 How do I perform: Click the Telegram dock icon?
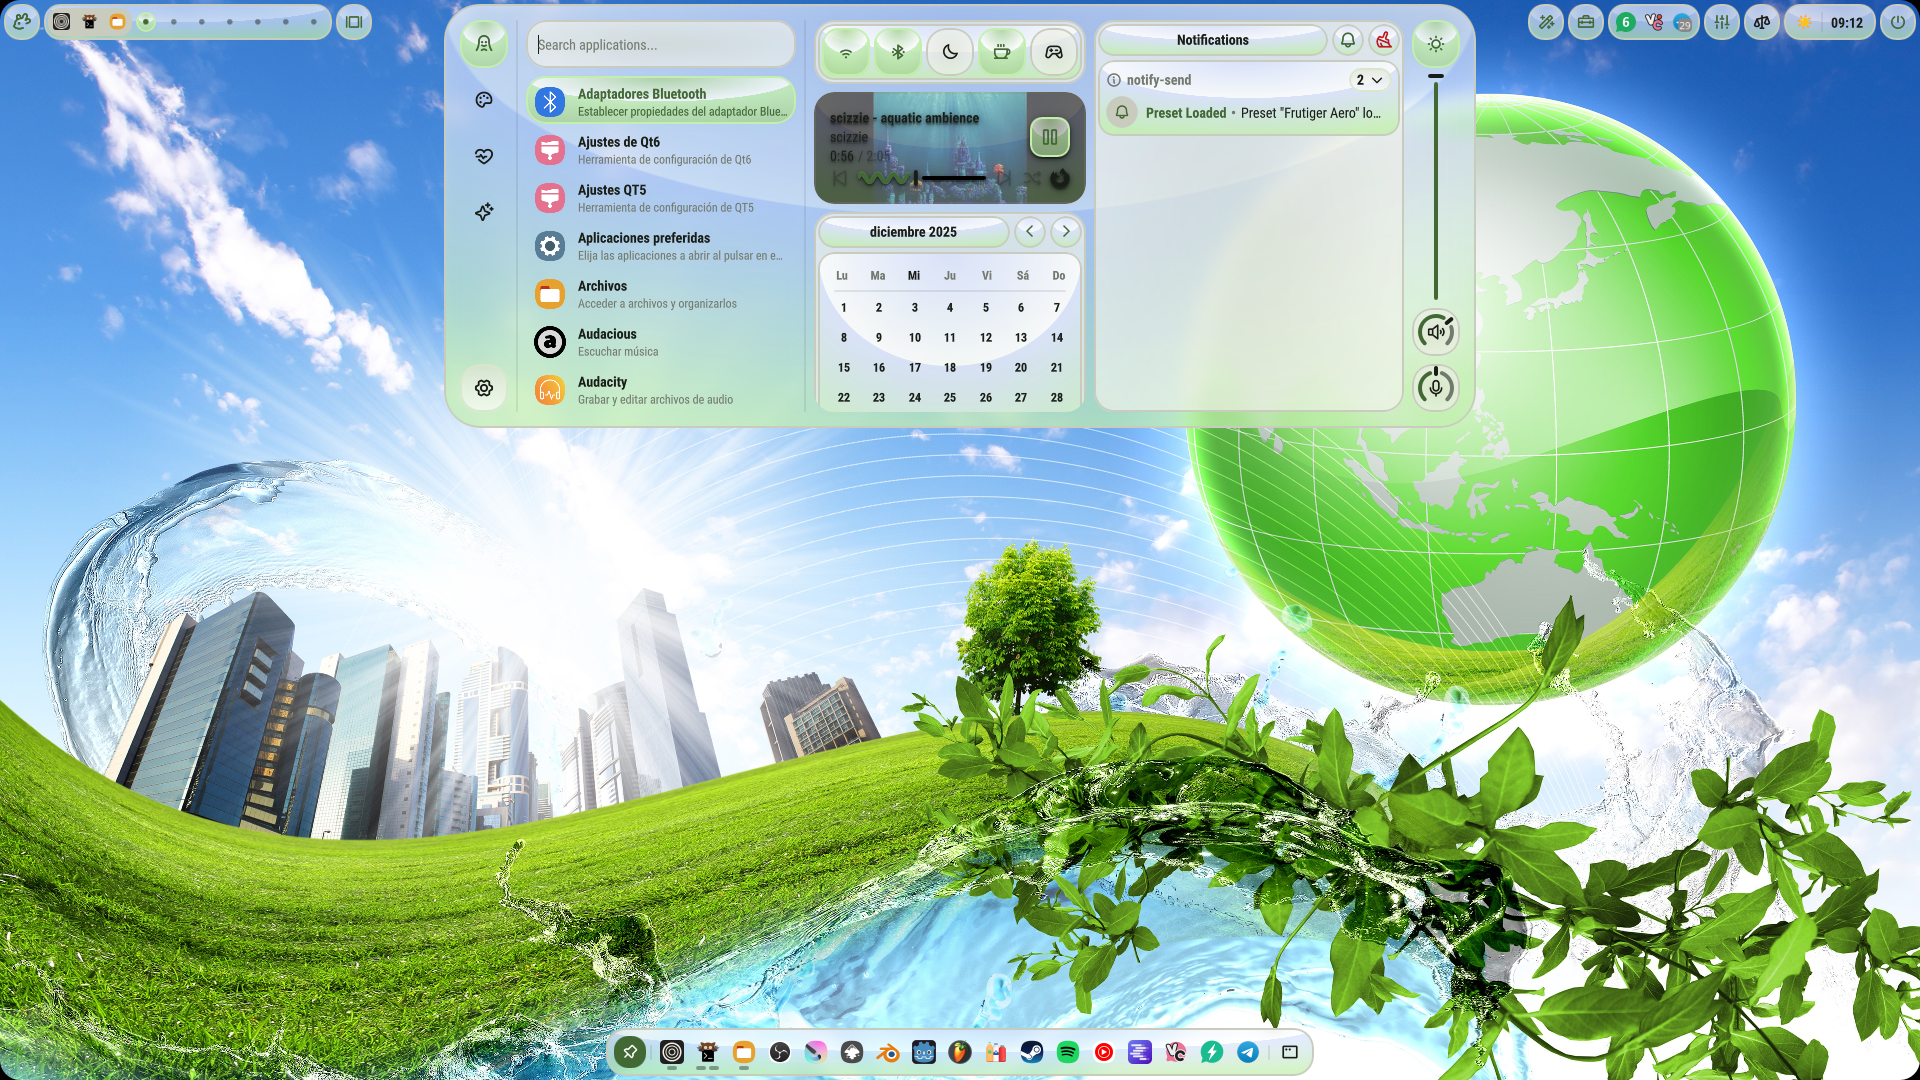coord(1248,1052)
